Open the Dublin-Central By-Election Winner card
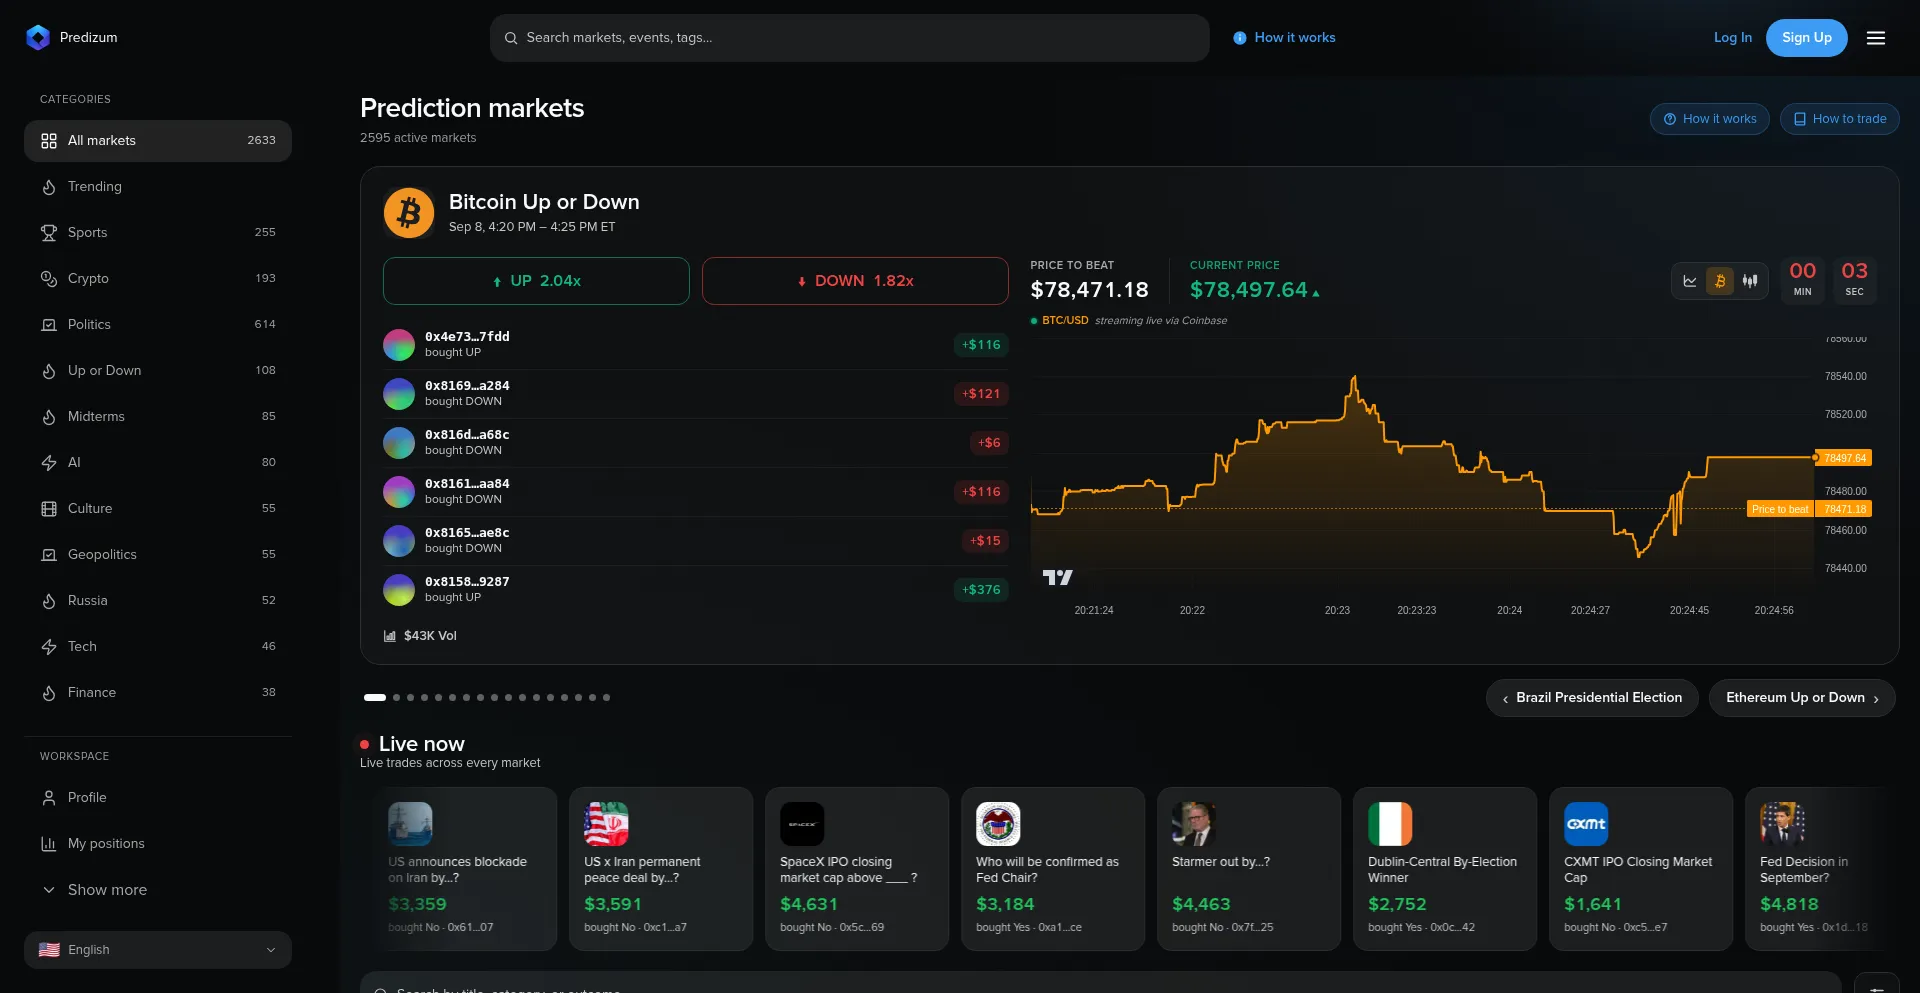This screenshot has height=993, width=1920. [x=1445, y=869]
